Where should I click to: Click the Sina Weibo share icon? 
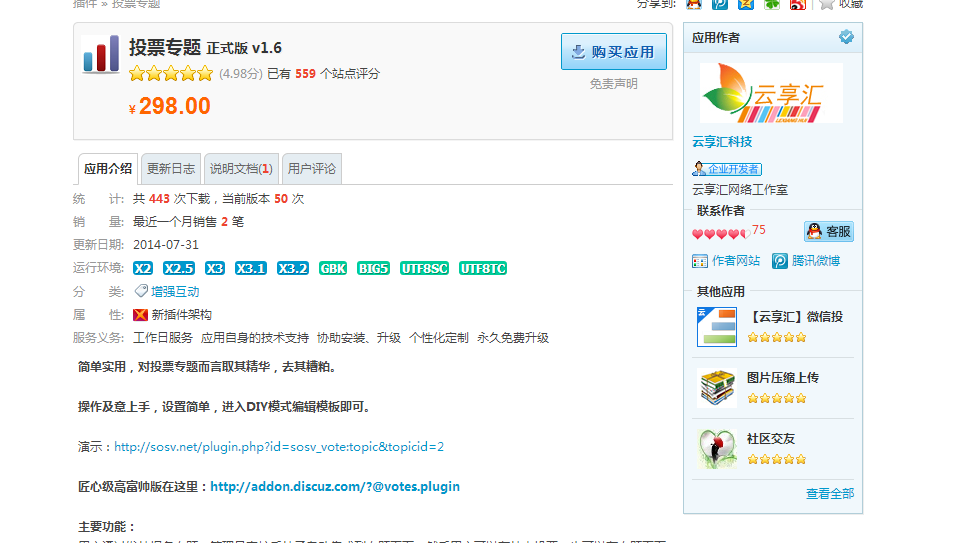(x=797, y=4)
